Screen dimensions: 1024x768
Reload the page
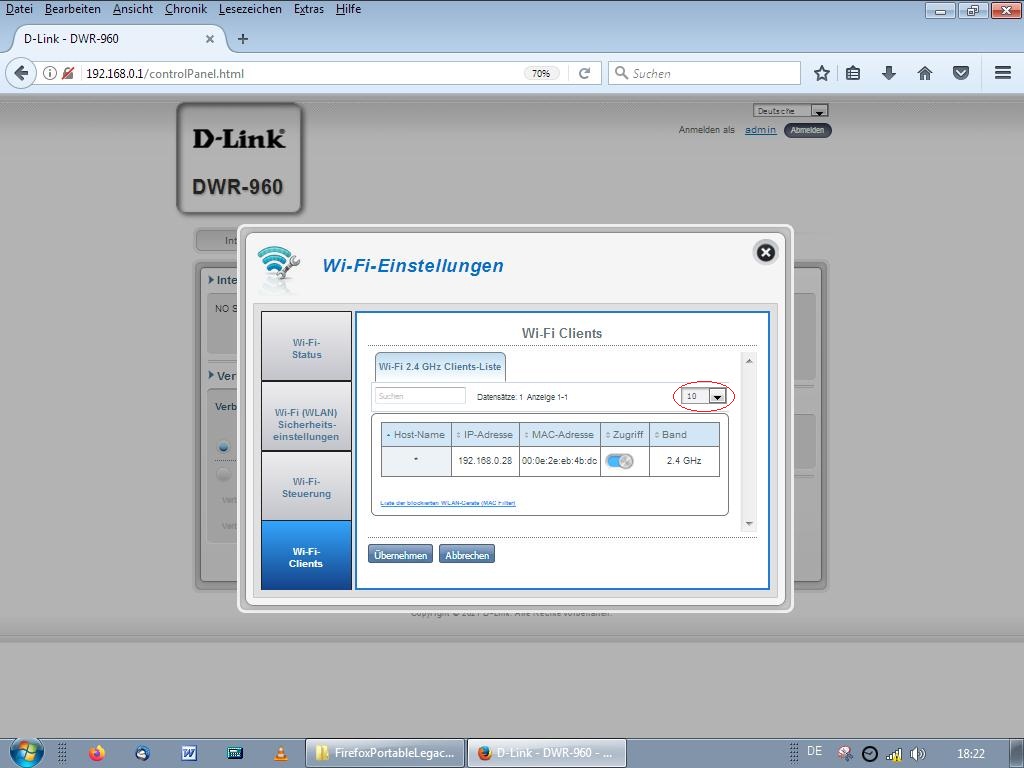coord(584,73)
